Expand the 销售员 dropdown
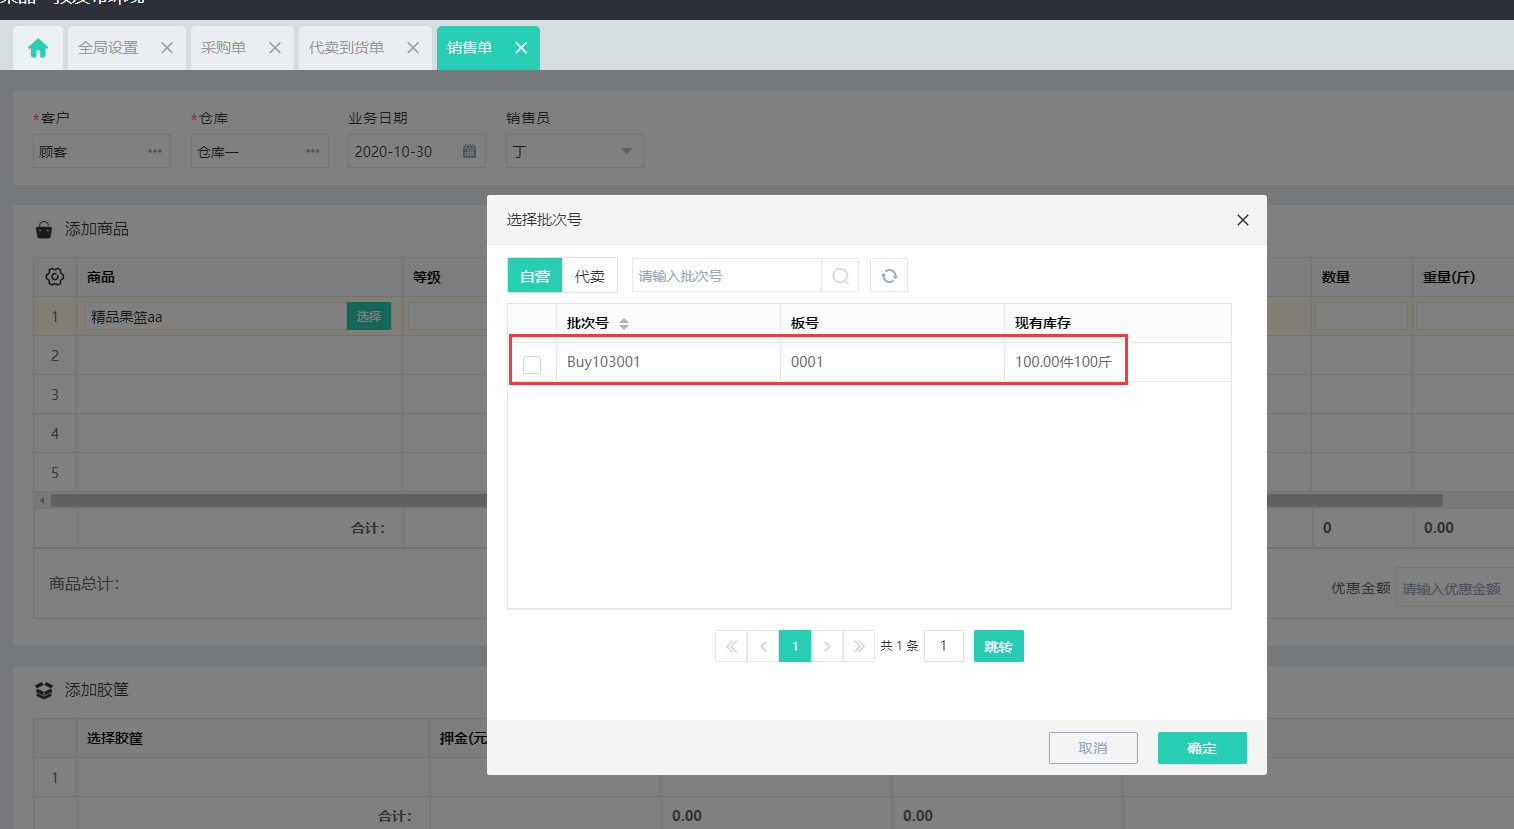Image resolution: width=1514 pixels, height=829 pixels. (627, 151)
